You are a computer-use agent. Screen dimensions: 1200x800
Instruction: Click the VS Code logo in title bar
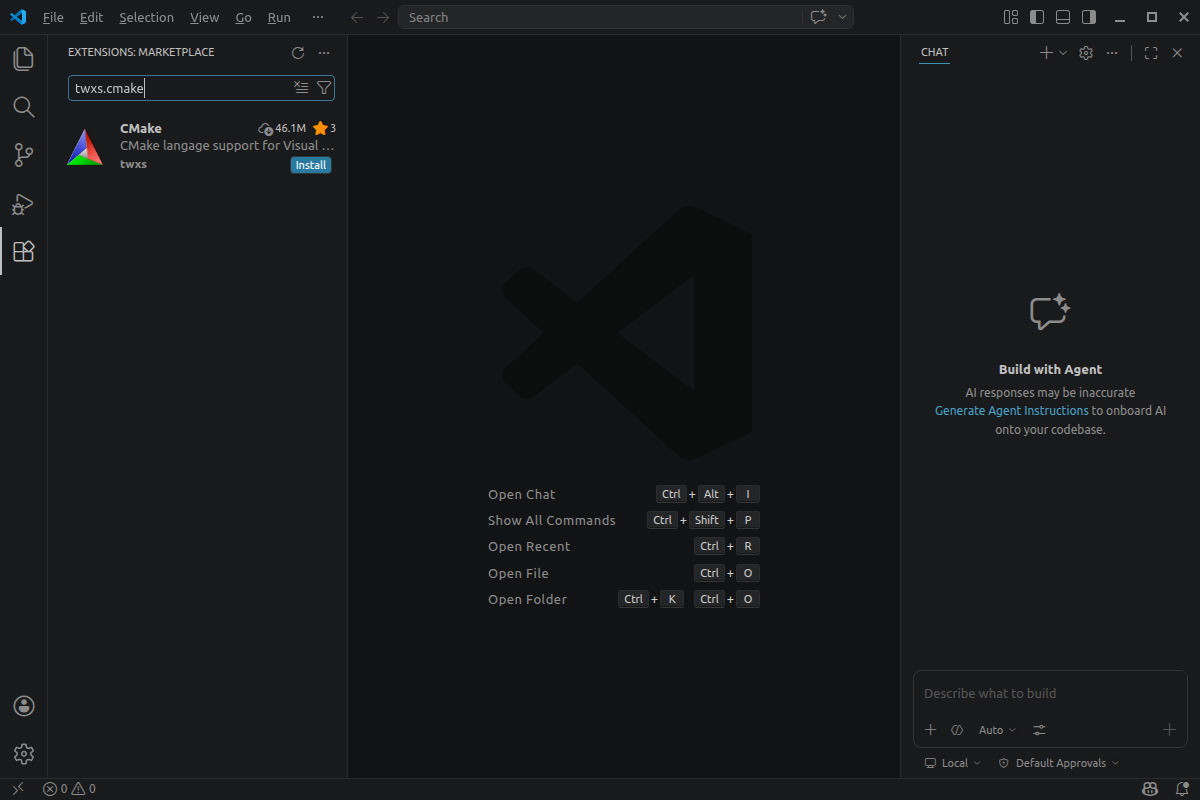point(18,17)
